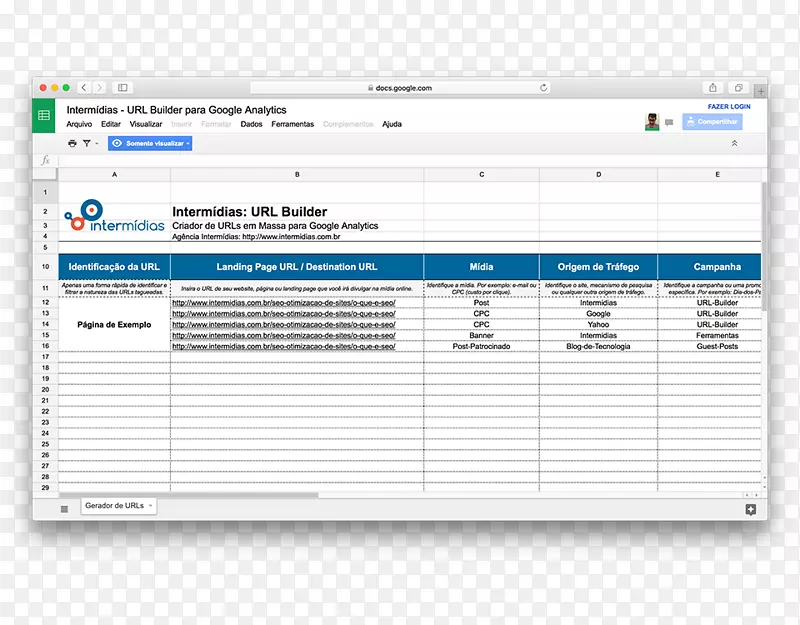
Task: Open a new tab with plus icon
Action: pyautogui.click(x=761, y=92)
